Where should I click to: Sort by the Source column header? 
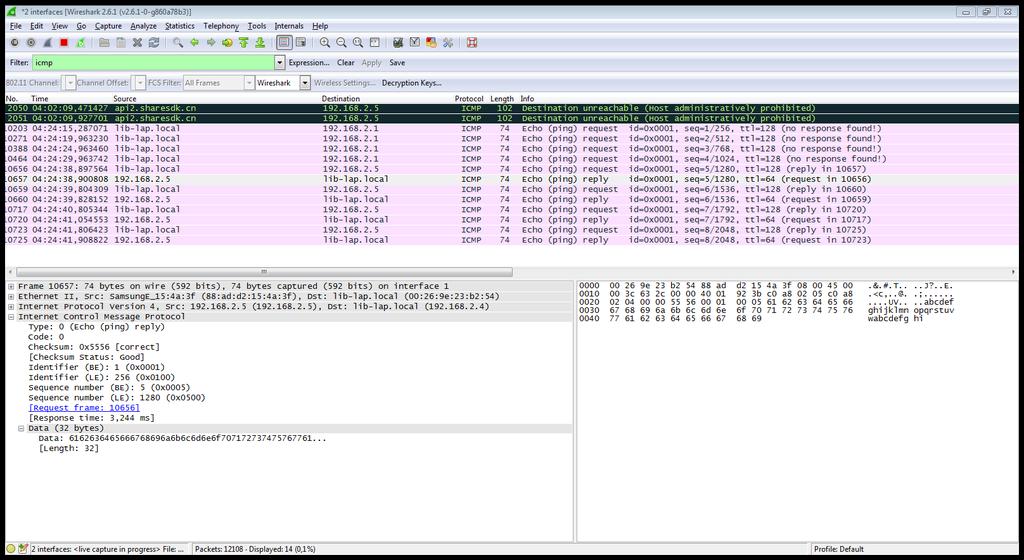pos(125,99)
